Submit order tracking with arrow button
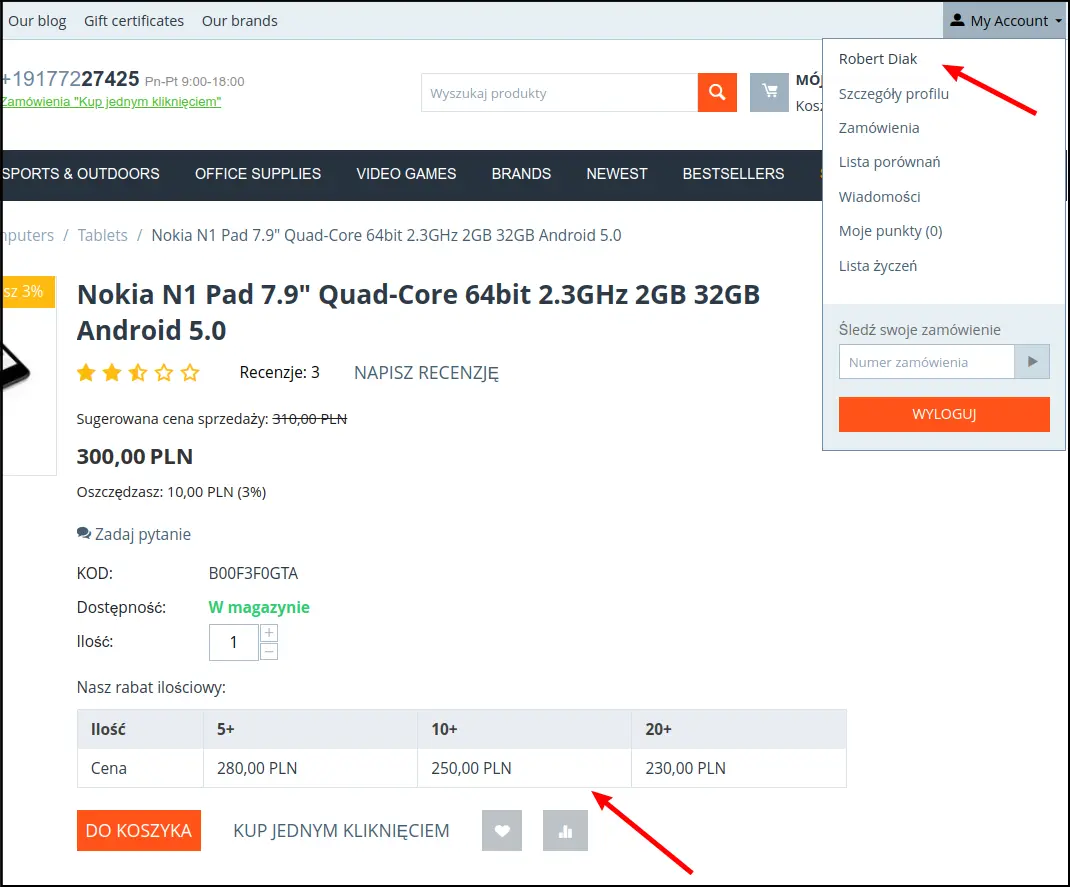1070x887 pixels. (1032, 362)
